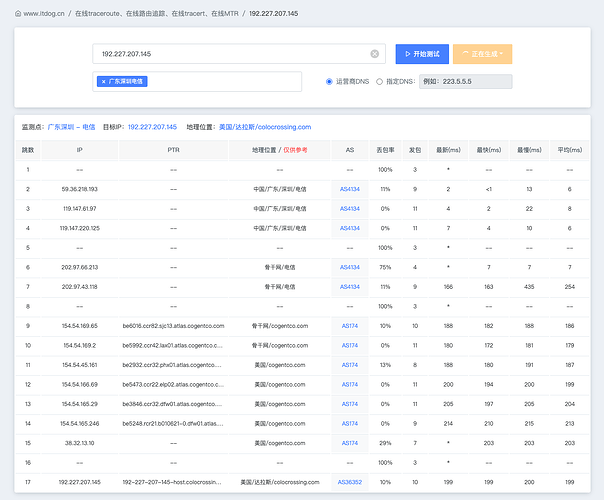Open the AS4134 link in hop 4 row
604x500 pixels.
pos(350,228)
